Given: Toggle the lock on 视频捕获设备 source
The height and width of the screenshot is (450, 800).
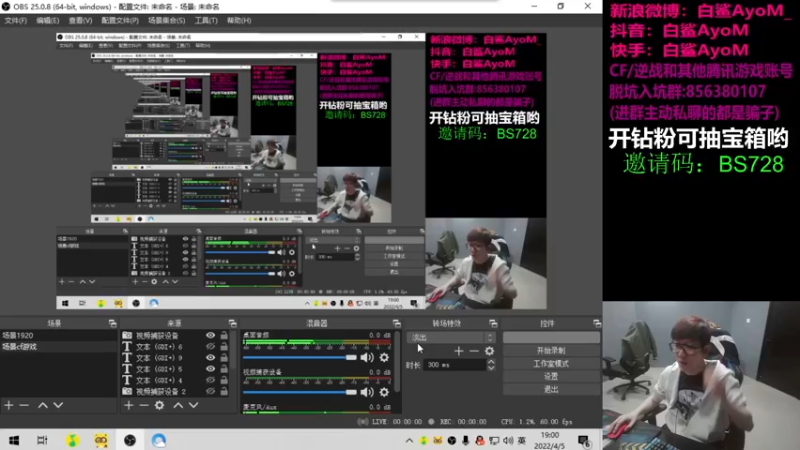Looking at the screenshot, I should point(224,335).
